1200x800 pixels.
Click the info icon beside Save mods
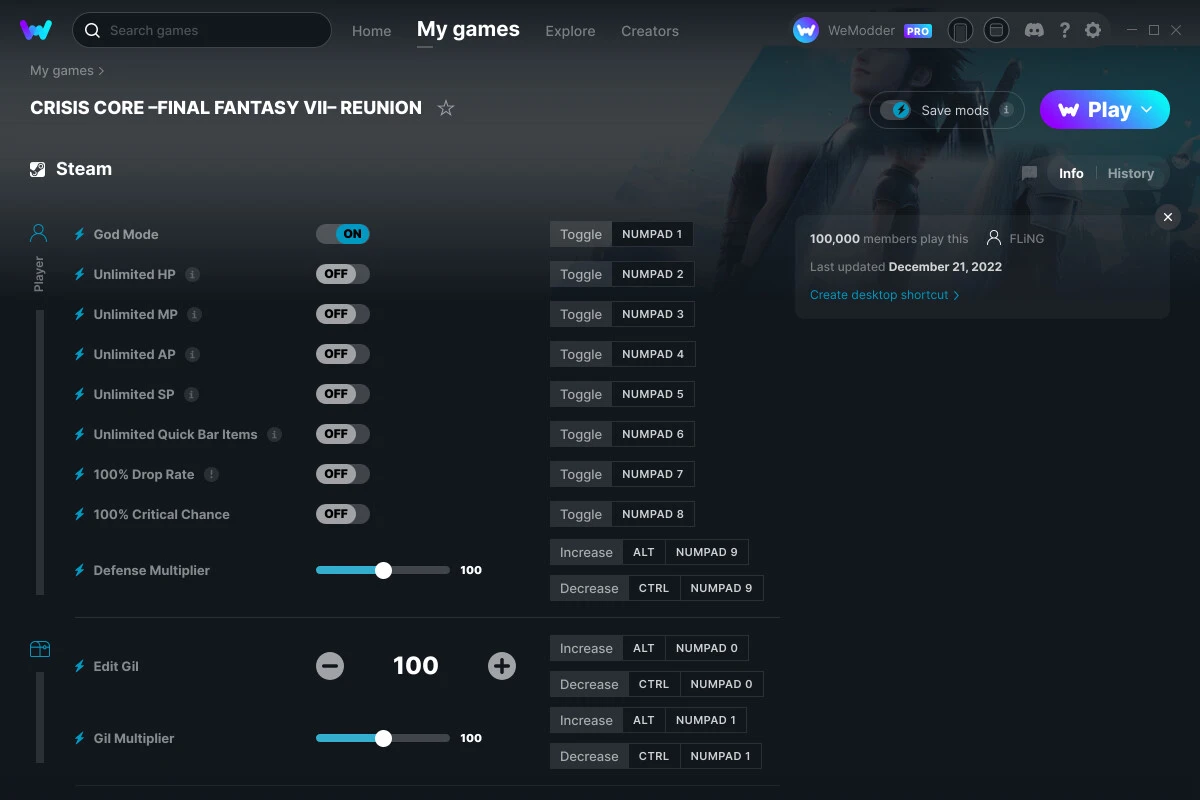click(x=1007, y=110)
